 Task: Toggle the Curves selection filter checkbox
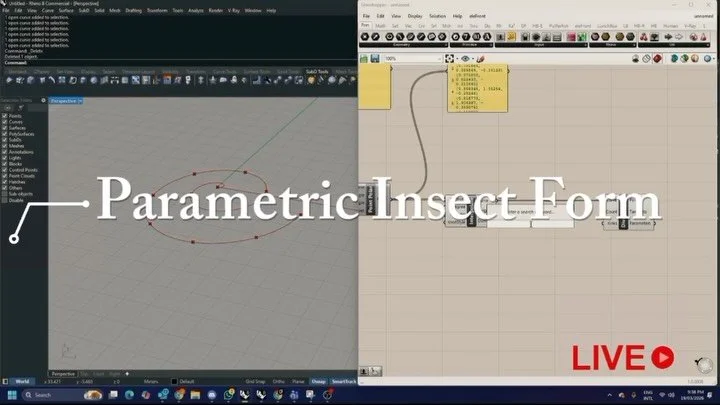pyautogui.click(x=5, y=122)
